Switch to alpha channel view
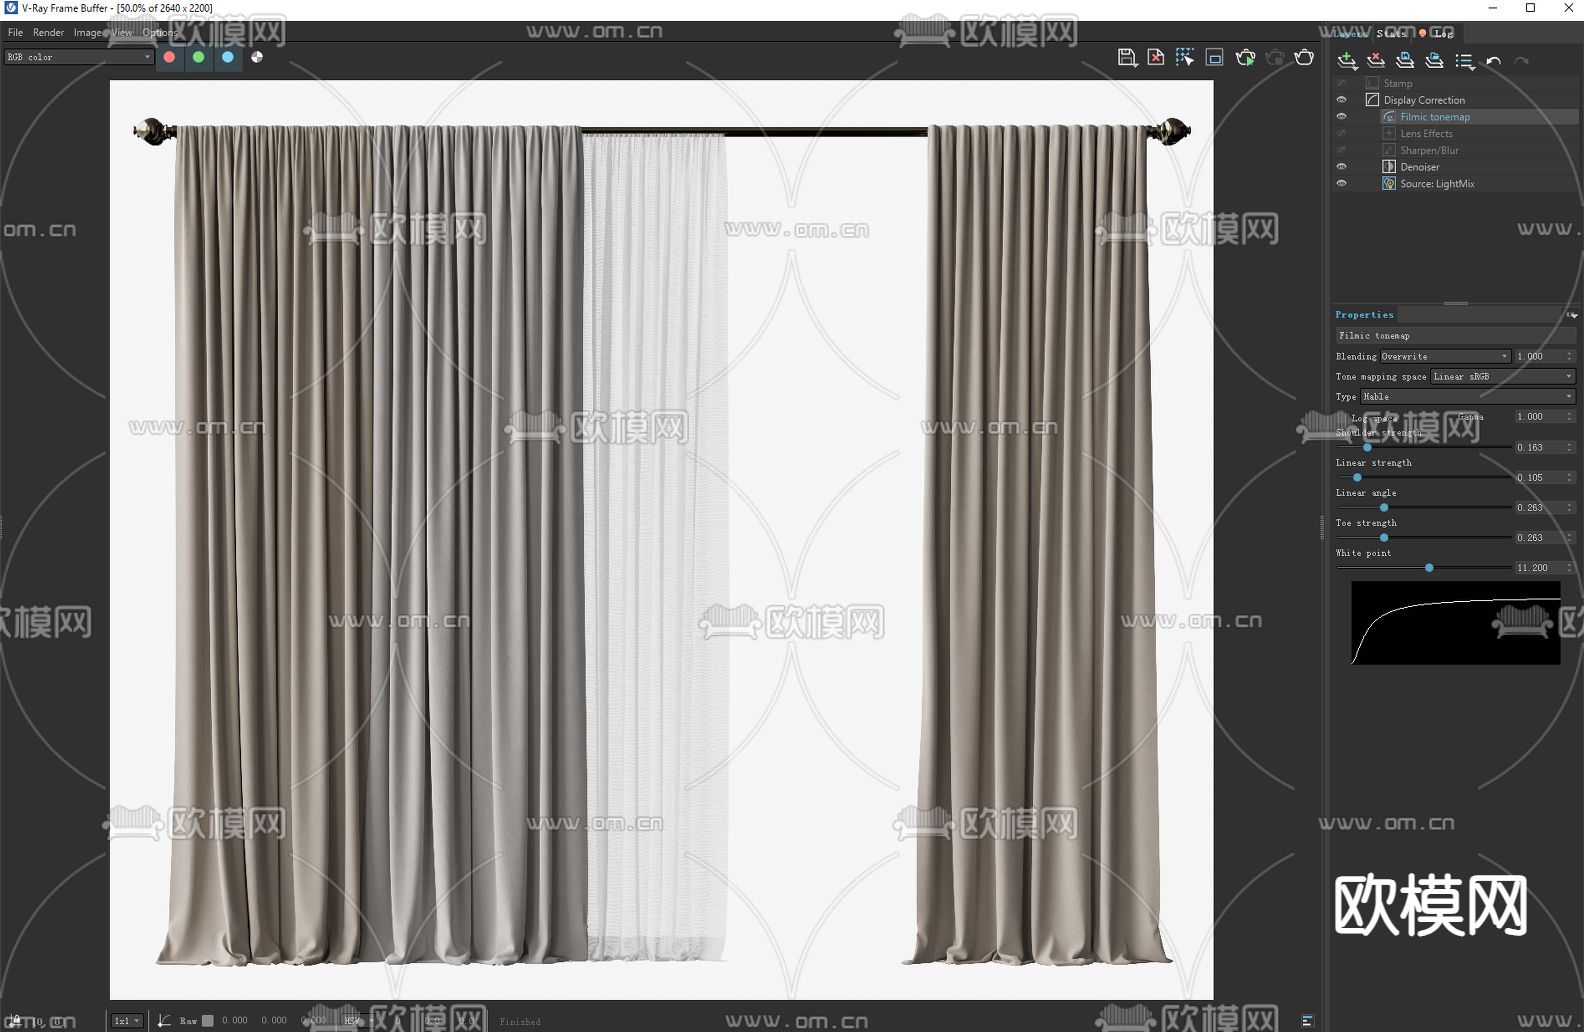Image resolution: width=1584 pixels, height=1032 pixels. pyautogui.click(x=257, y=57)
